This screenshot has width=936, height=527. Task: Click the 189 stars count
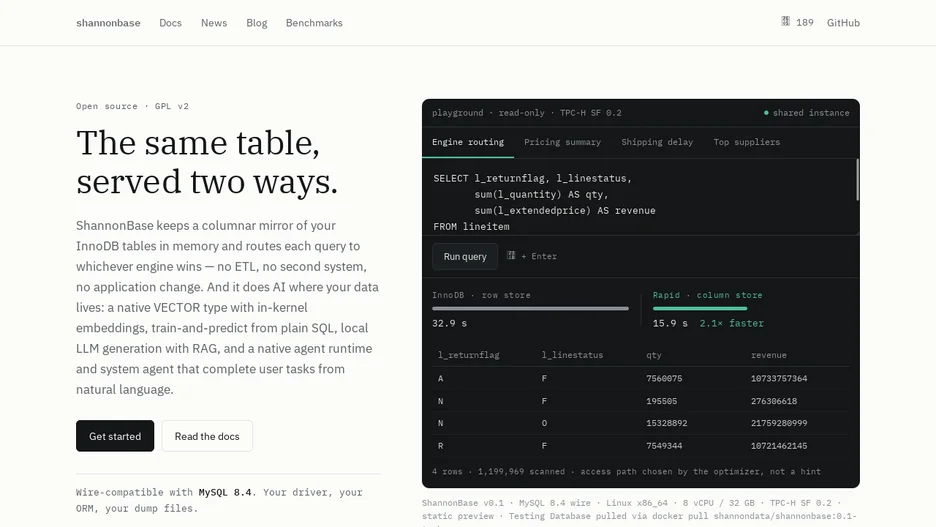tap(805, 23)
